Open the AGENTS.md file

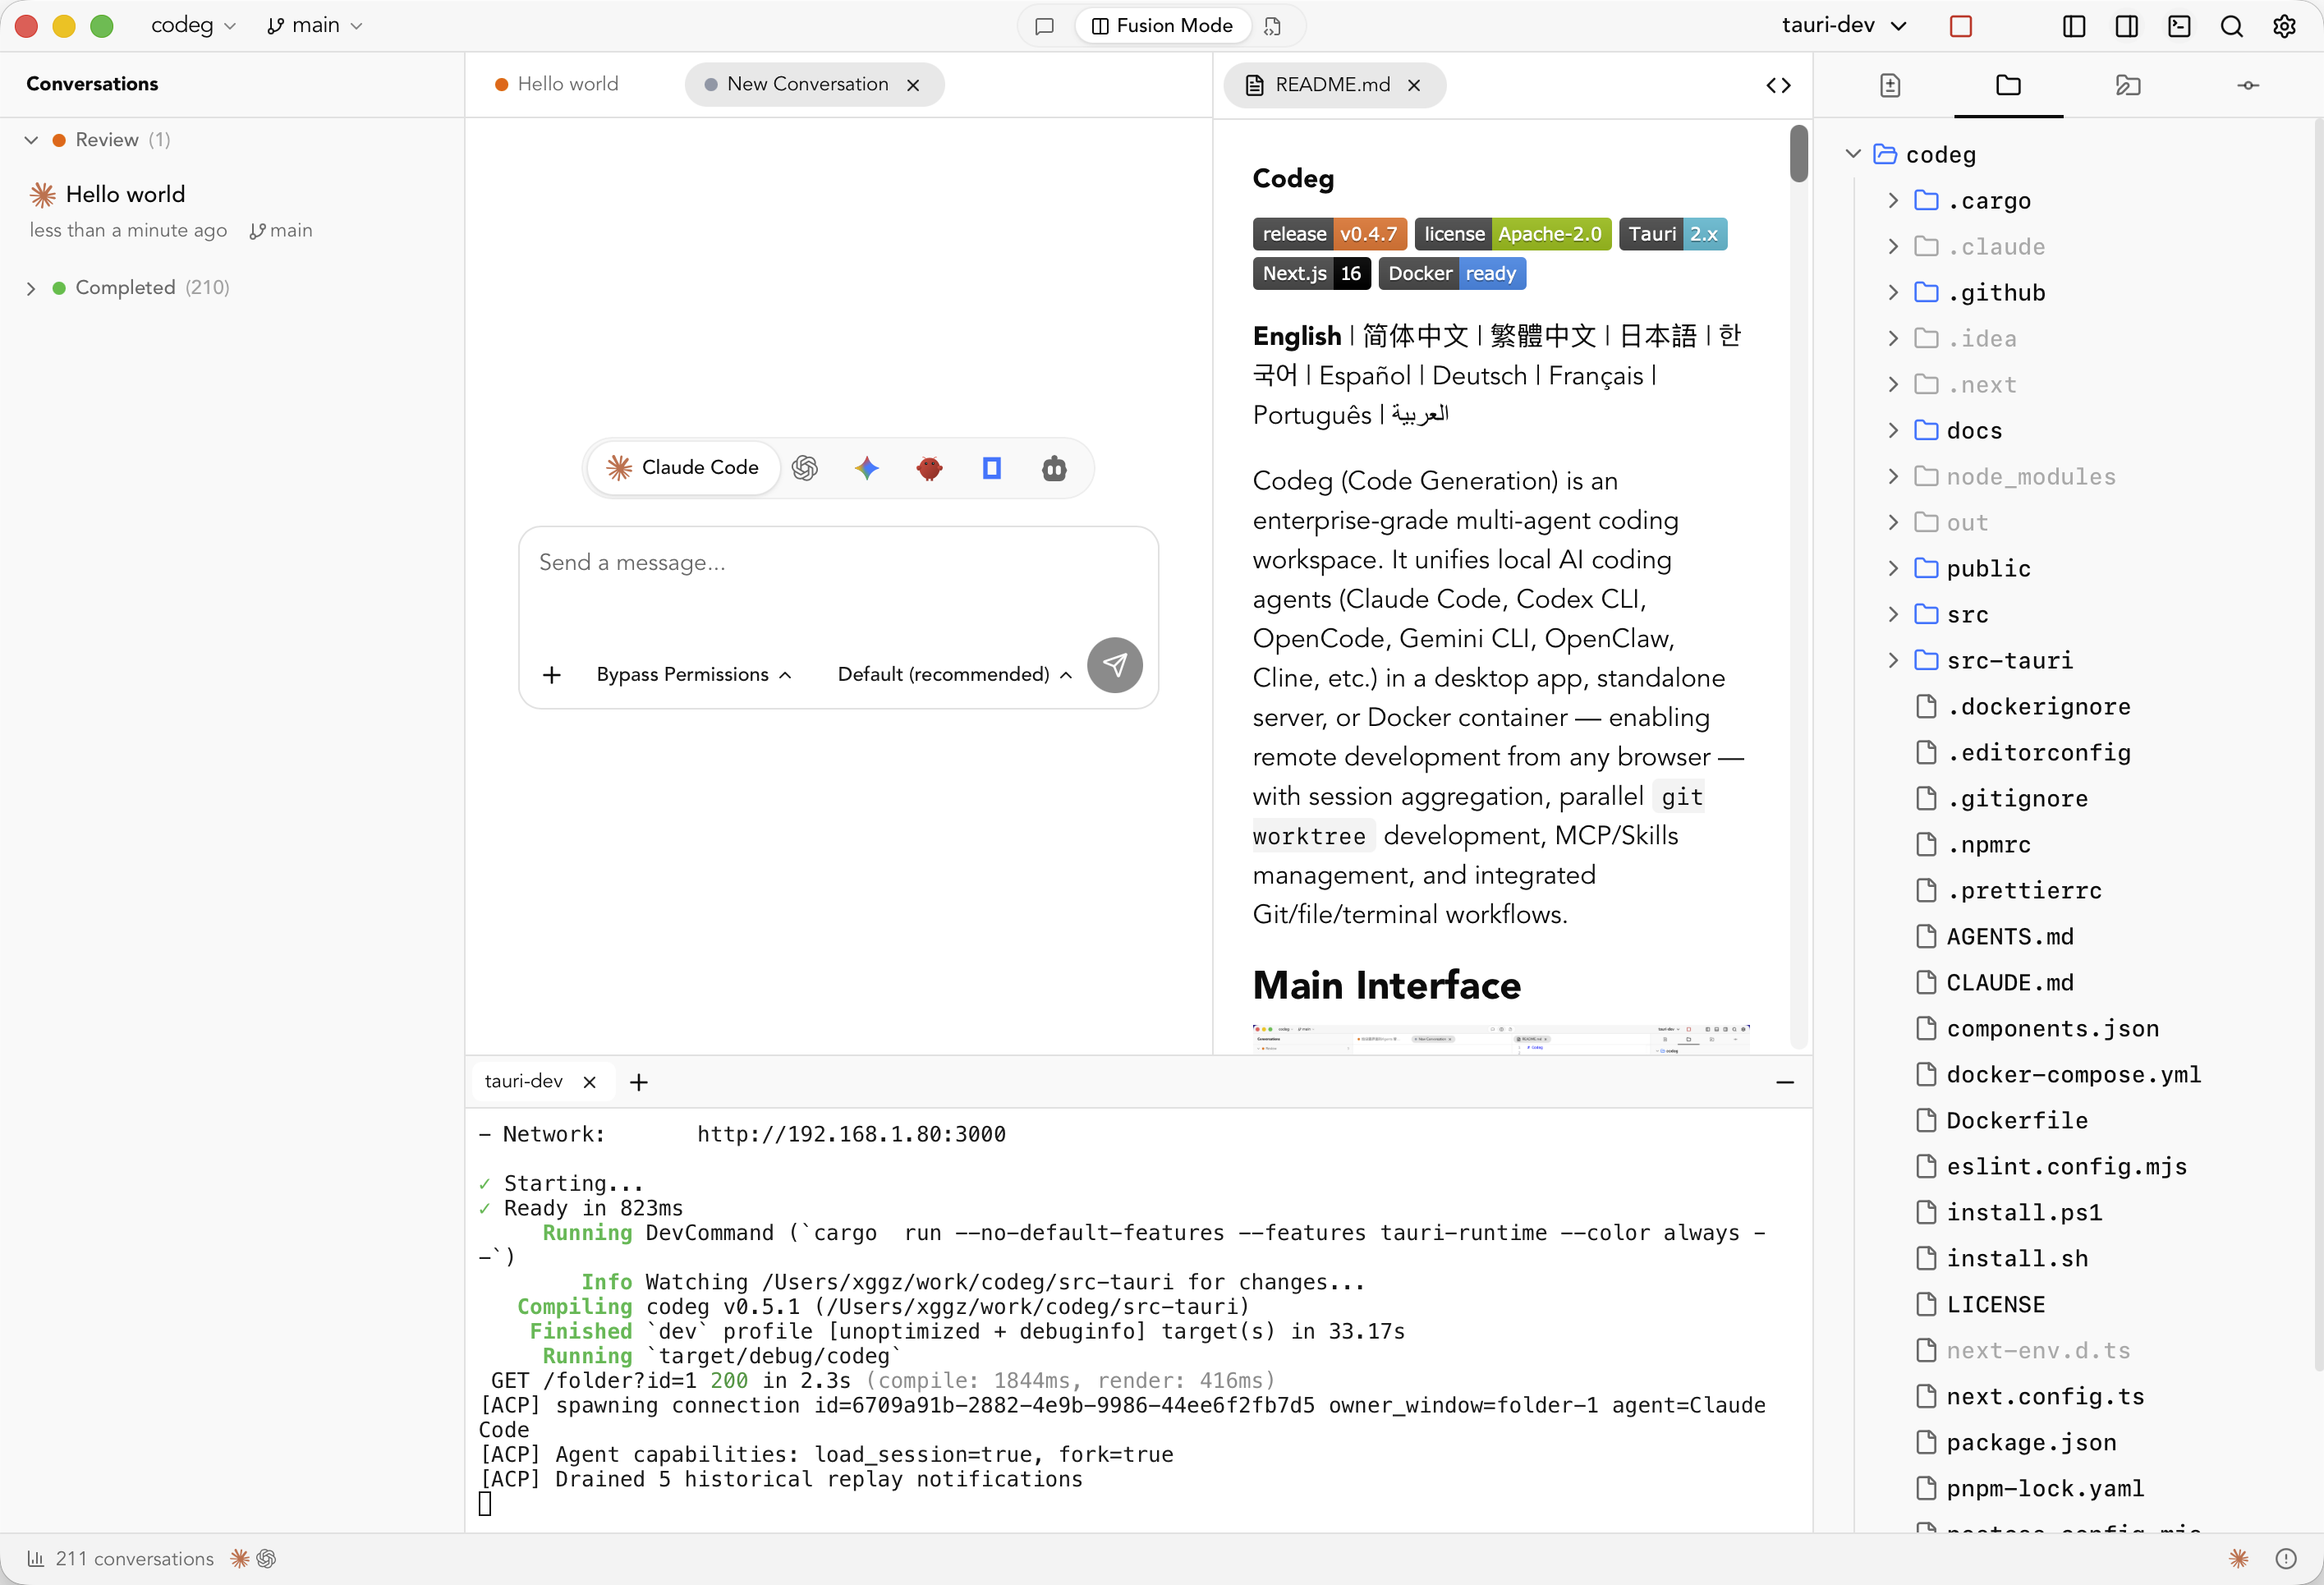[2010, 937]
